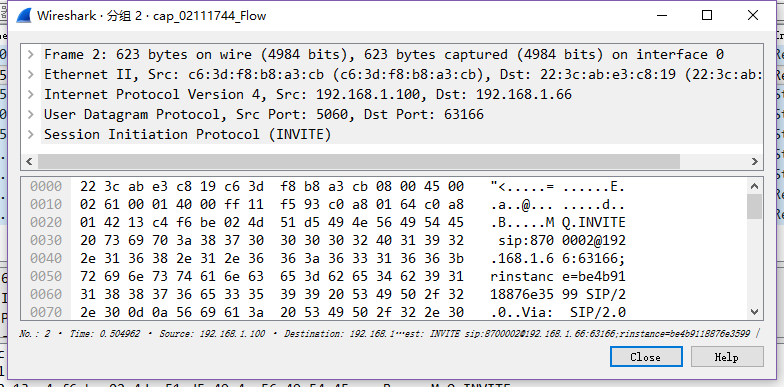Click the Wireshark shark fin icon

24,16
